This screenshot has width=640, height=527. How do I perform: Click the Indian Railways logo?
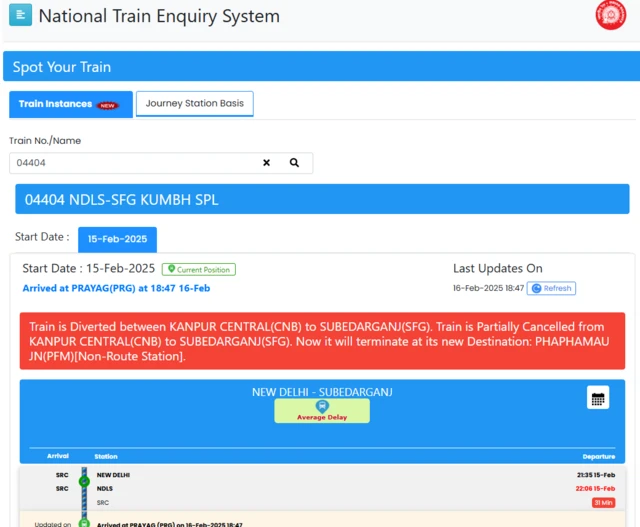pyautogui.click(x=610, y=15)
